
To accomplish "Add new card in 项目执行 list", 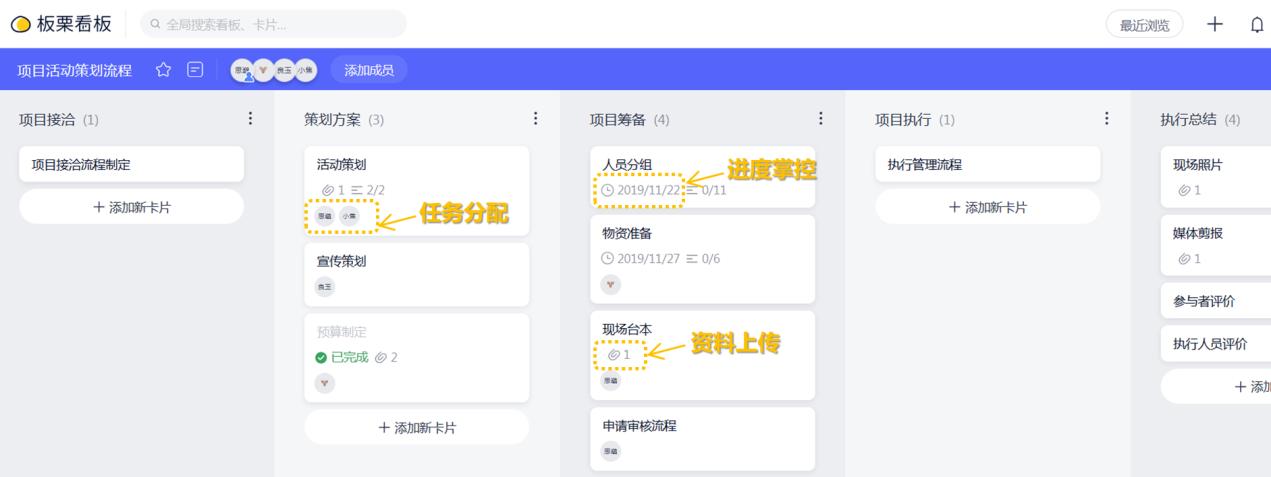I will click(x=988, y=207).
